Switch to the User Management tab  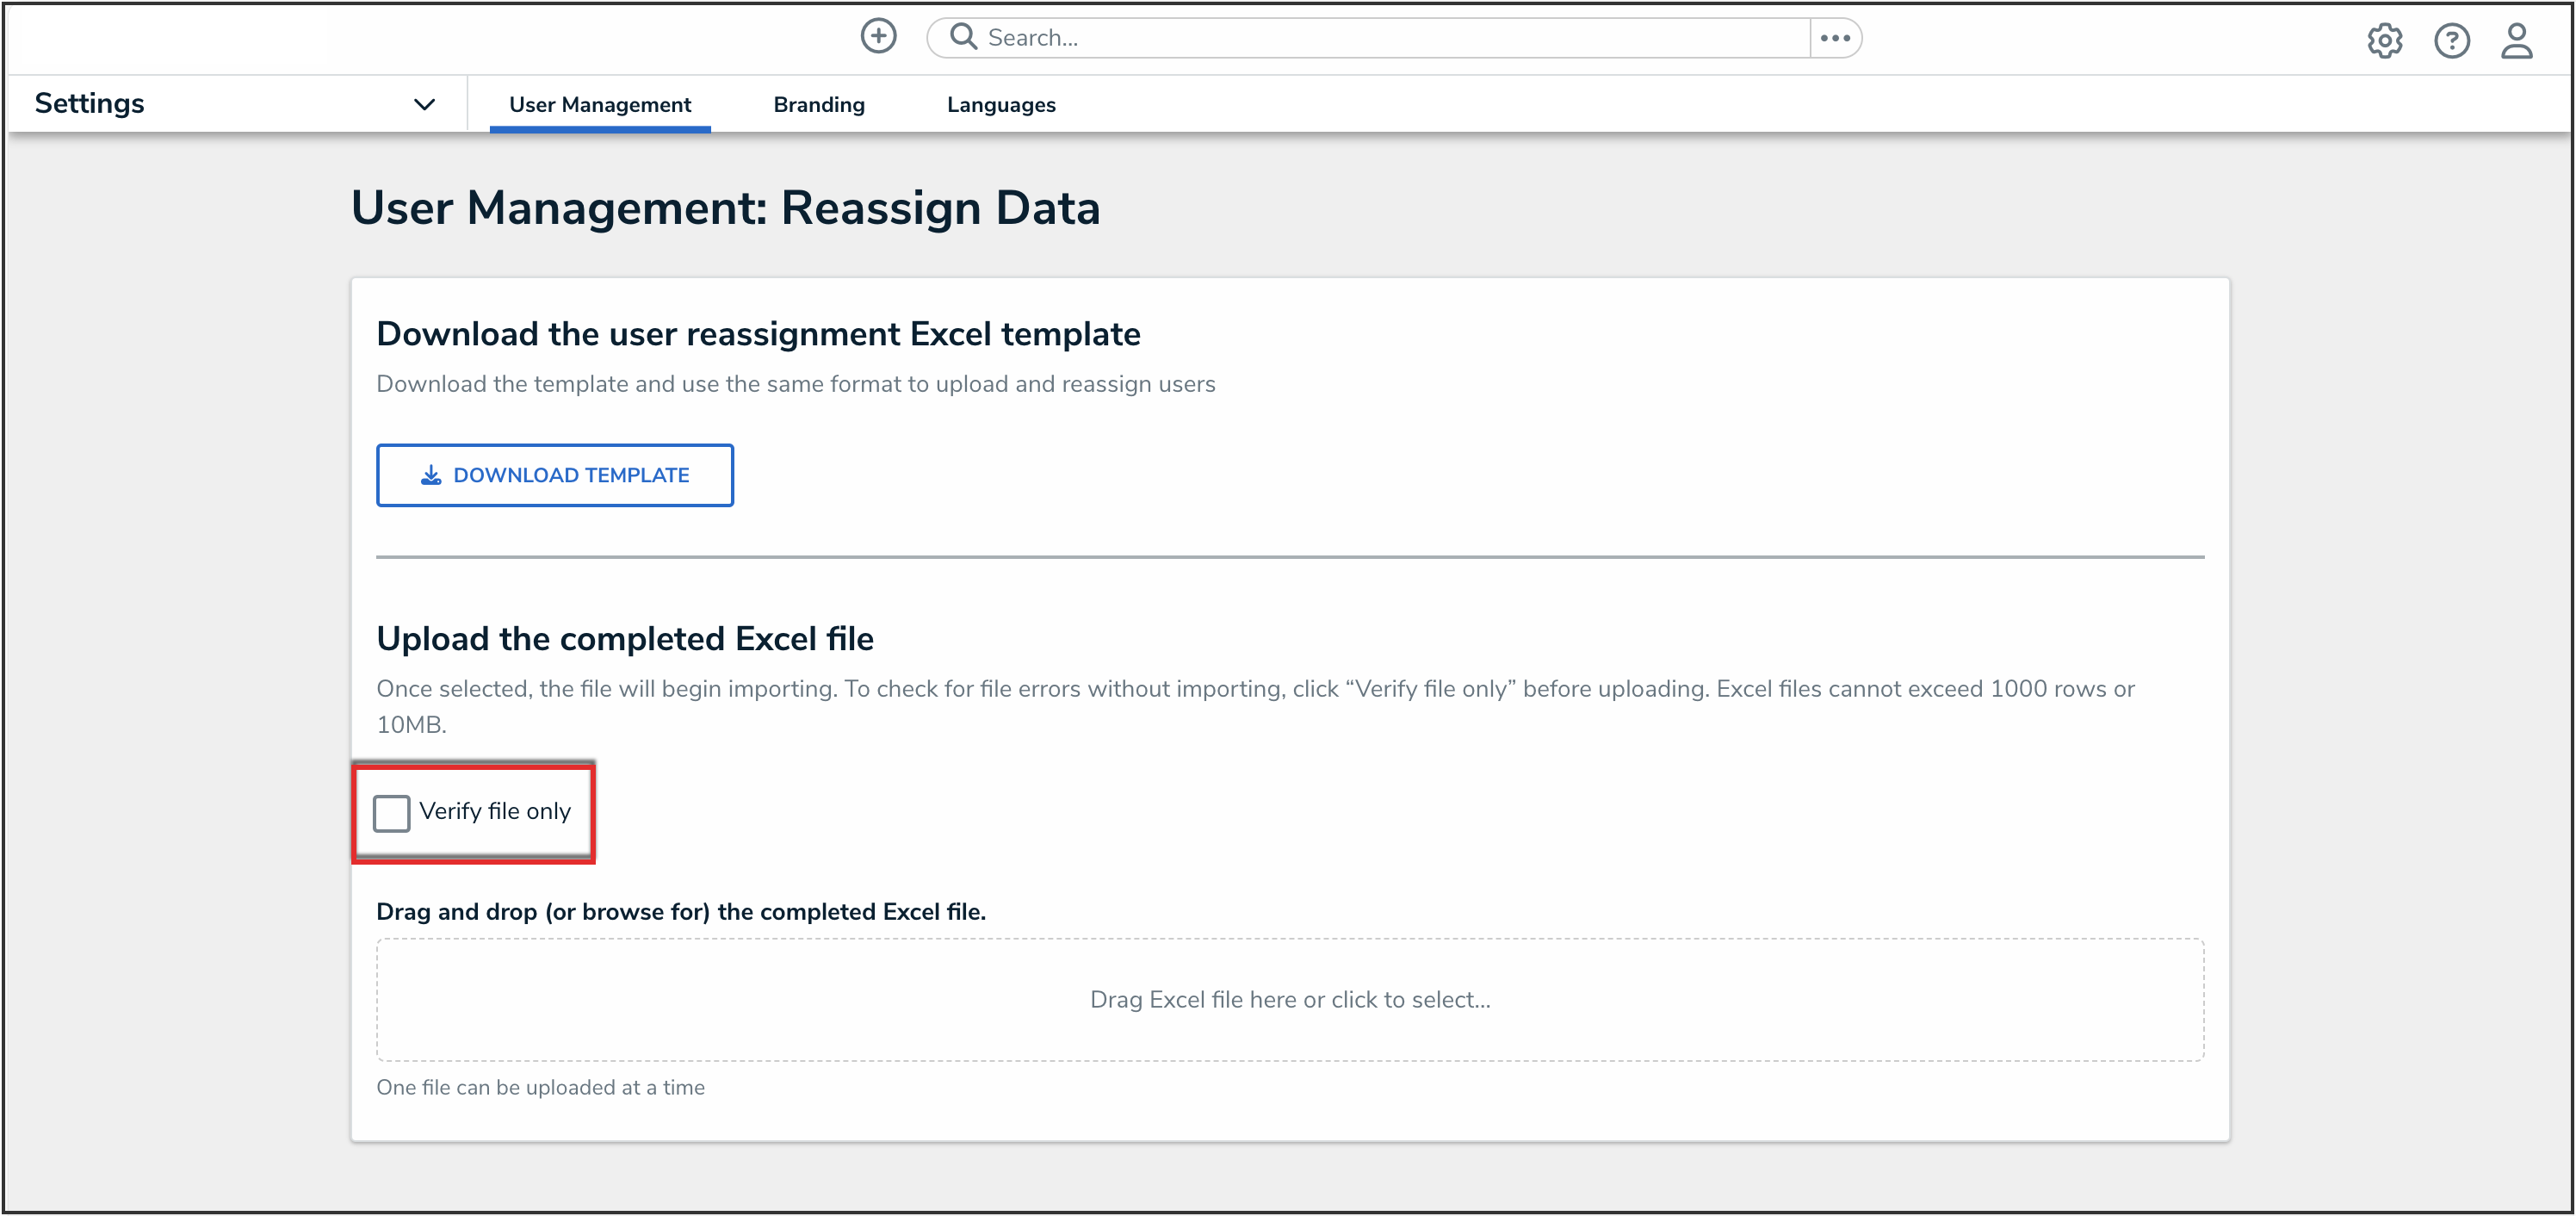(x=600, y=105)
